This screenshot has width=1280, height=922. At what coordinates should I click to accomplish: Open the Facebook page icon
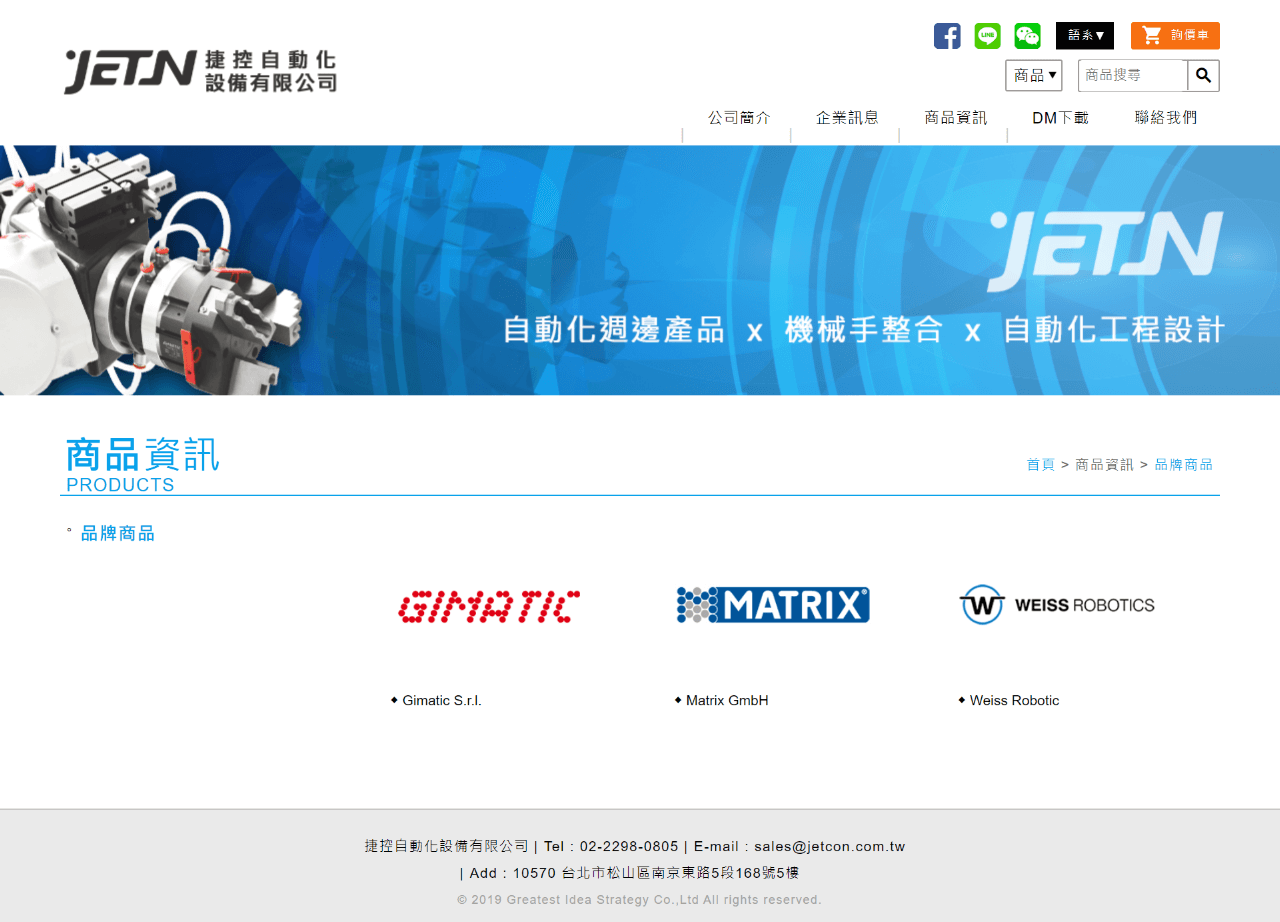tap(947, 36)
